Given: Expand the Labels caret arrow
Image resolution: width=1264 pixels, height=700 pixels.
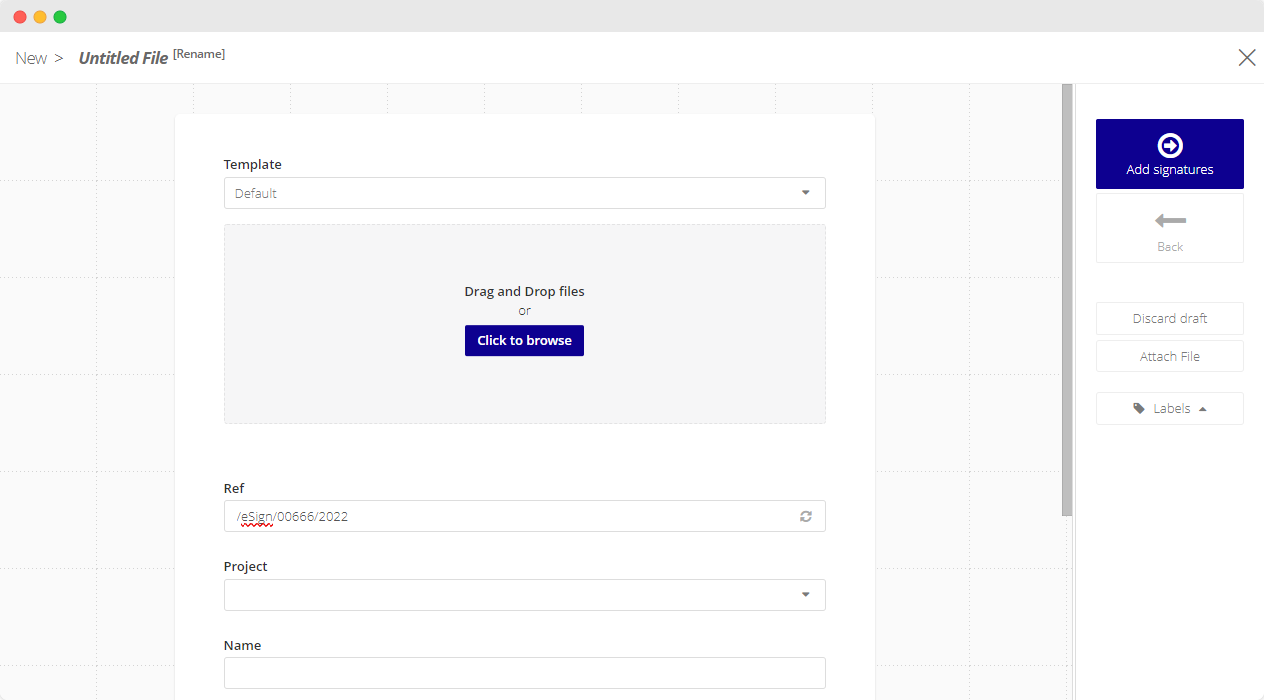Looking at the screenshot, I should (1202, 409).
